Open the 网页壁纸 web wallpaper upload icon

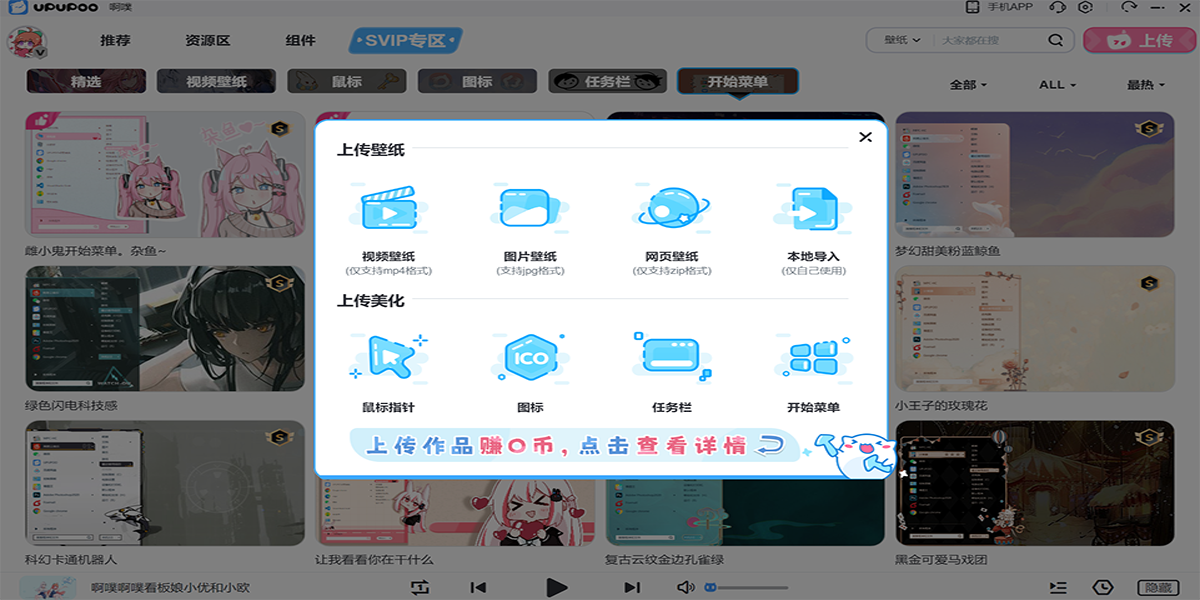pos(670,210)
